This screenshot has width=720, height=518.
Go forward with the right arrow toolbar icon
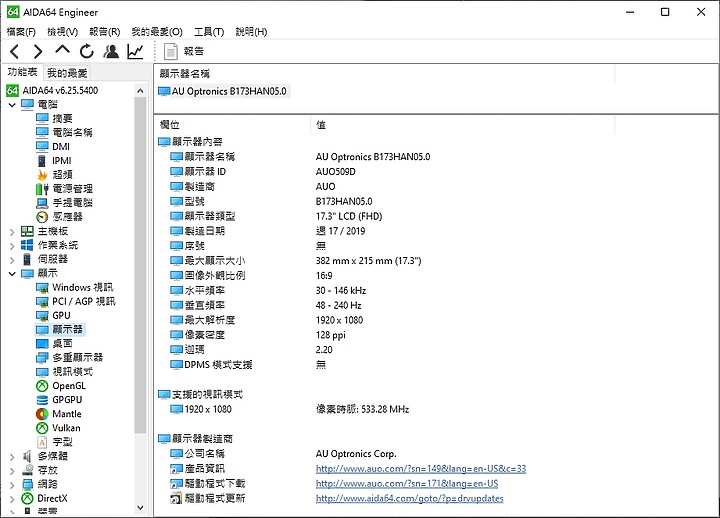tap(38, 51)
